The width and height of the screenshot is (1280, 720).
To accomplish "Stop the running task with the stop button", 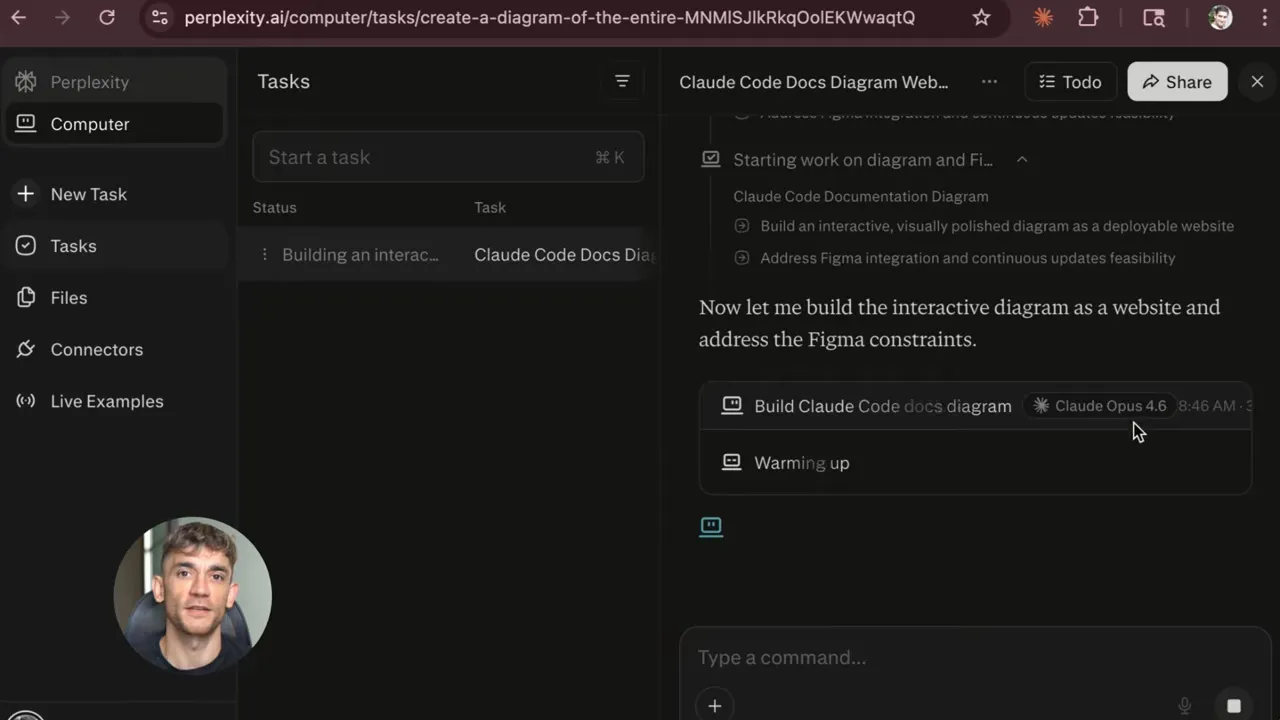I will point(1234,706).
